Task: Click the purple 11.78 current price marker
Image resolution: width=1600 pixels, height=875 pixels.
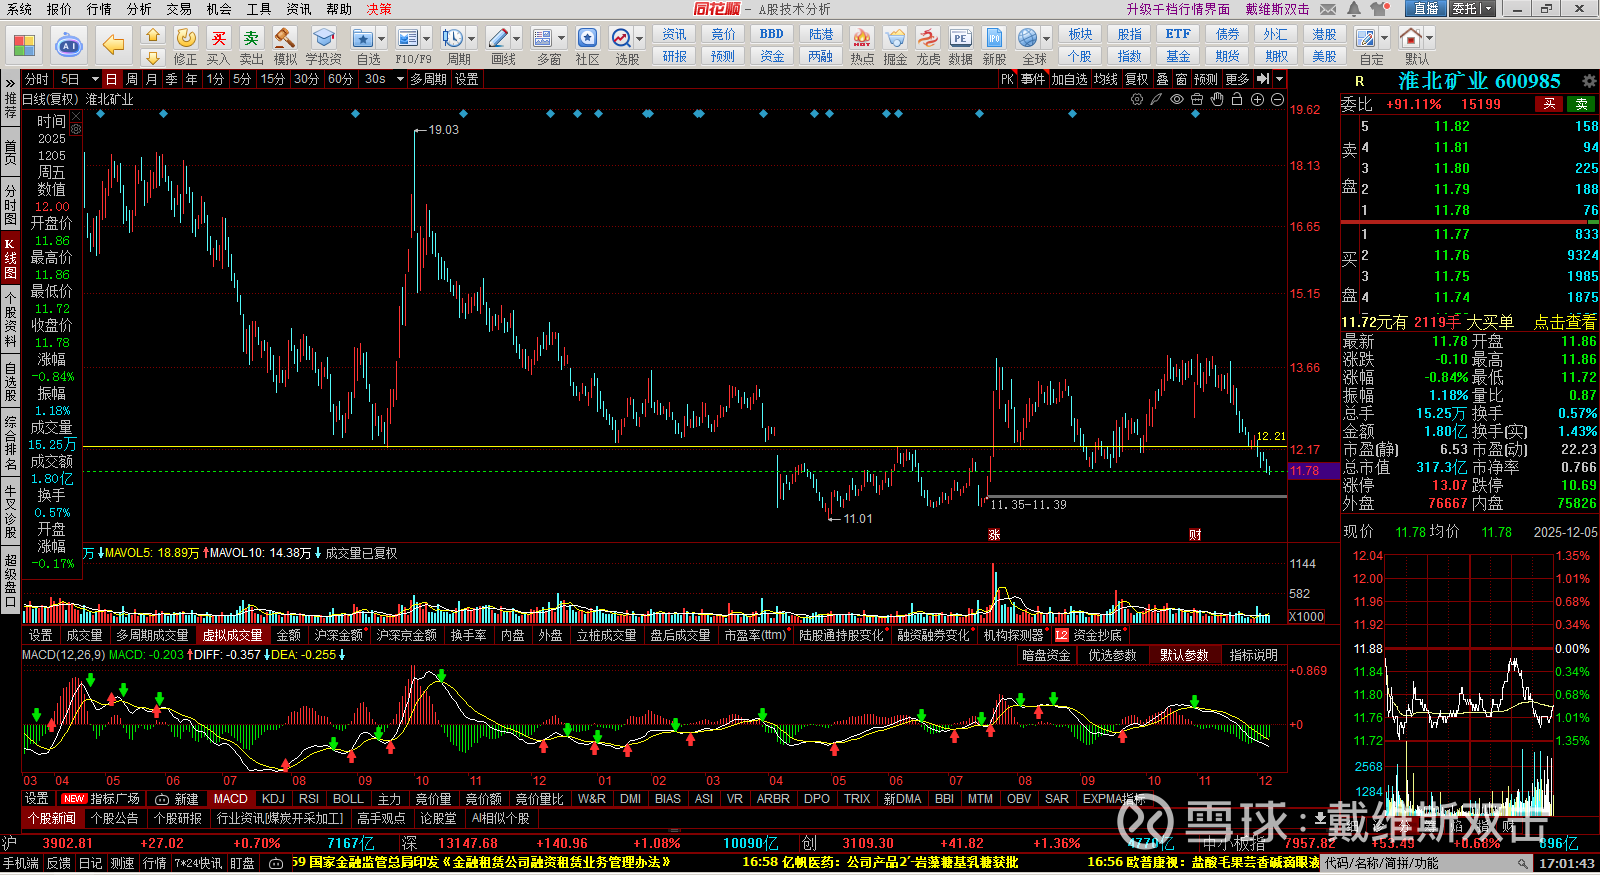Action: tap(1313, 471)
